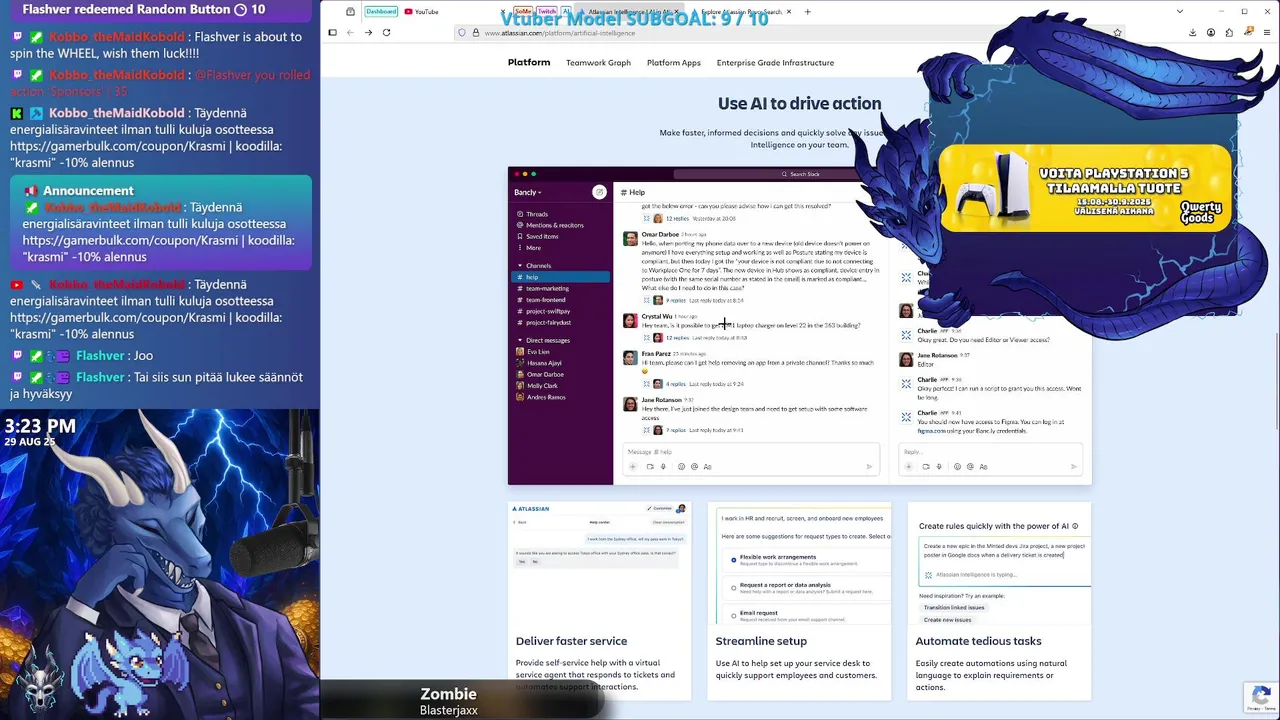
Task: Click the video clip icon in the Help message box
Action: pyautogui.click(x=650, y=467)
